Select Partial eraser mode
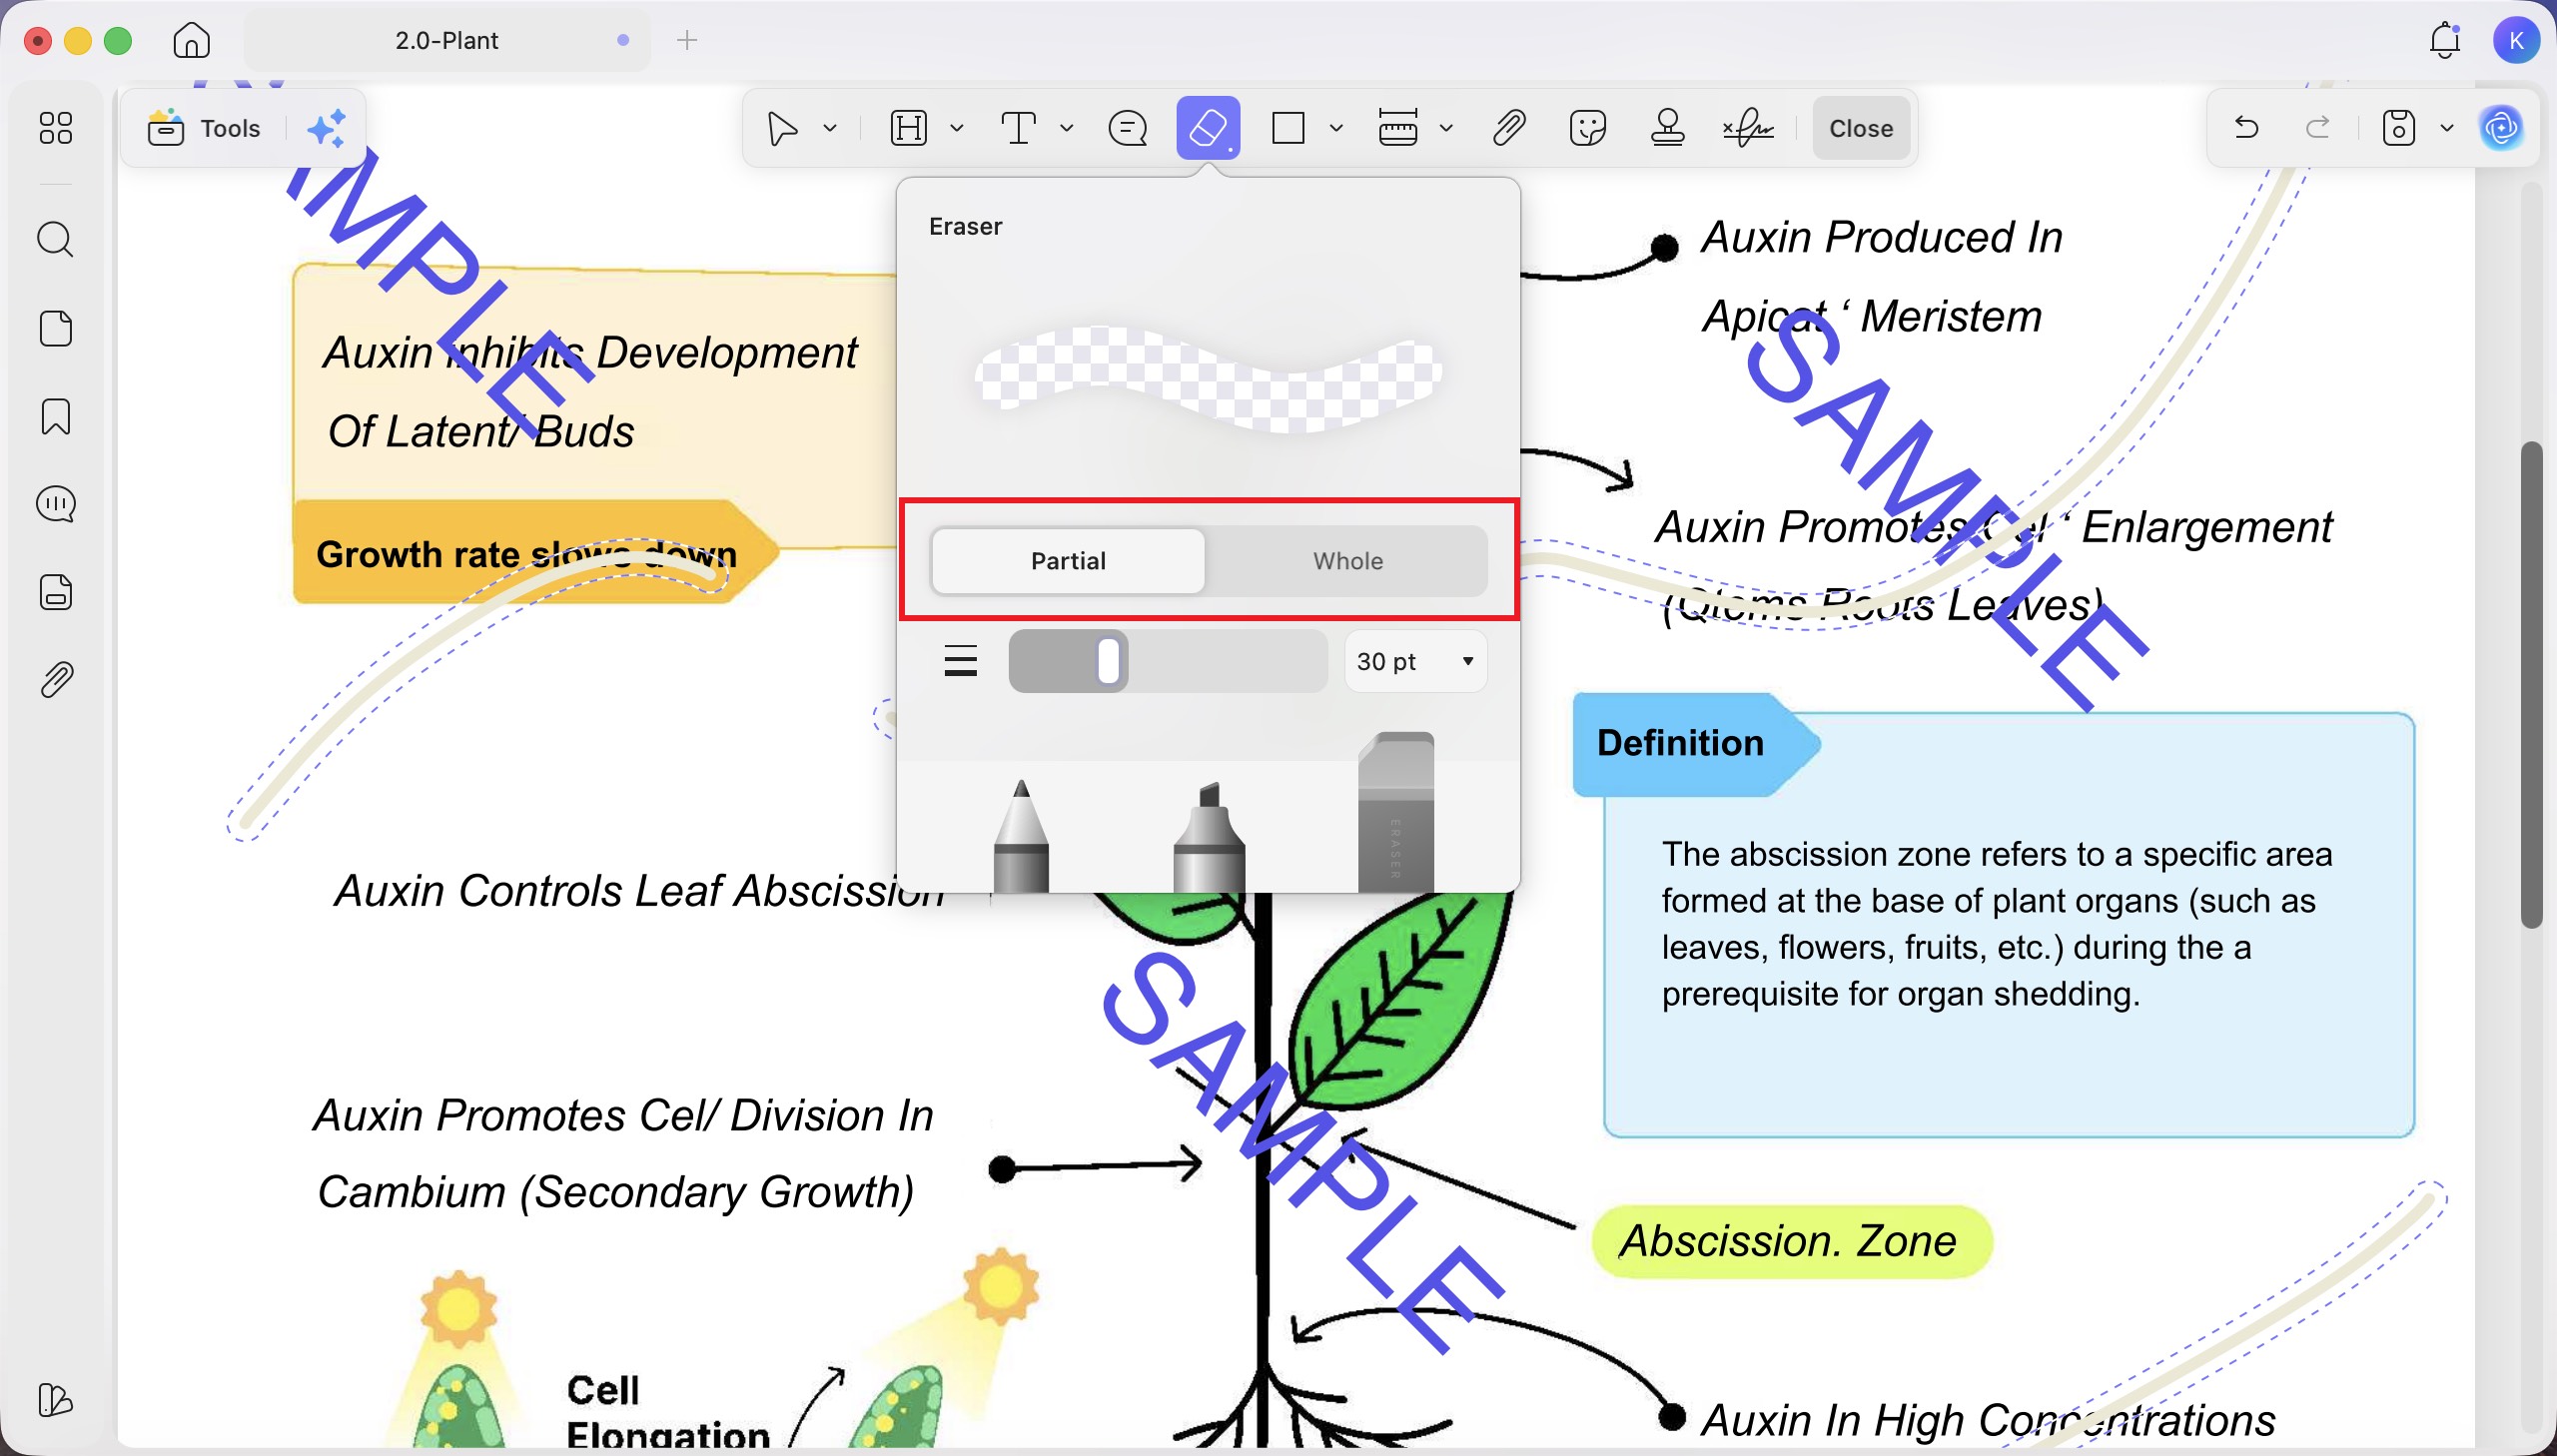 (x=1068, y=561)
